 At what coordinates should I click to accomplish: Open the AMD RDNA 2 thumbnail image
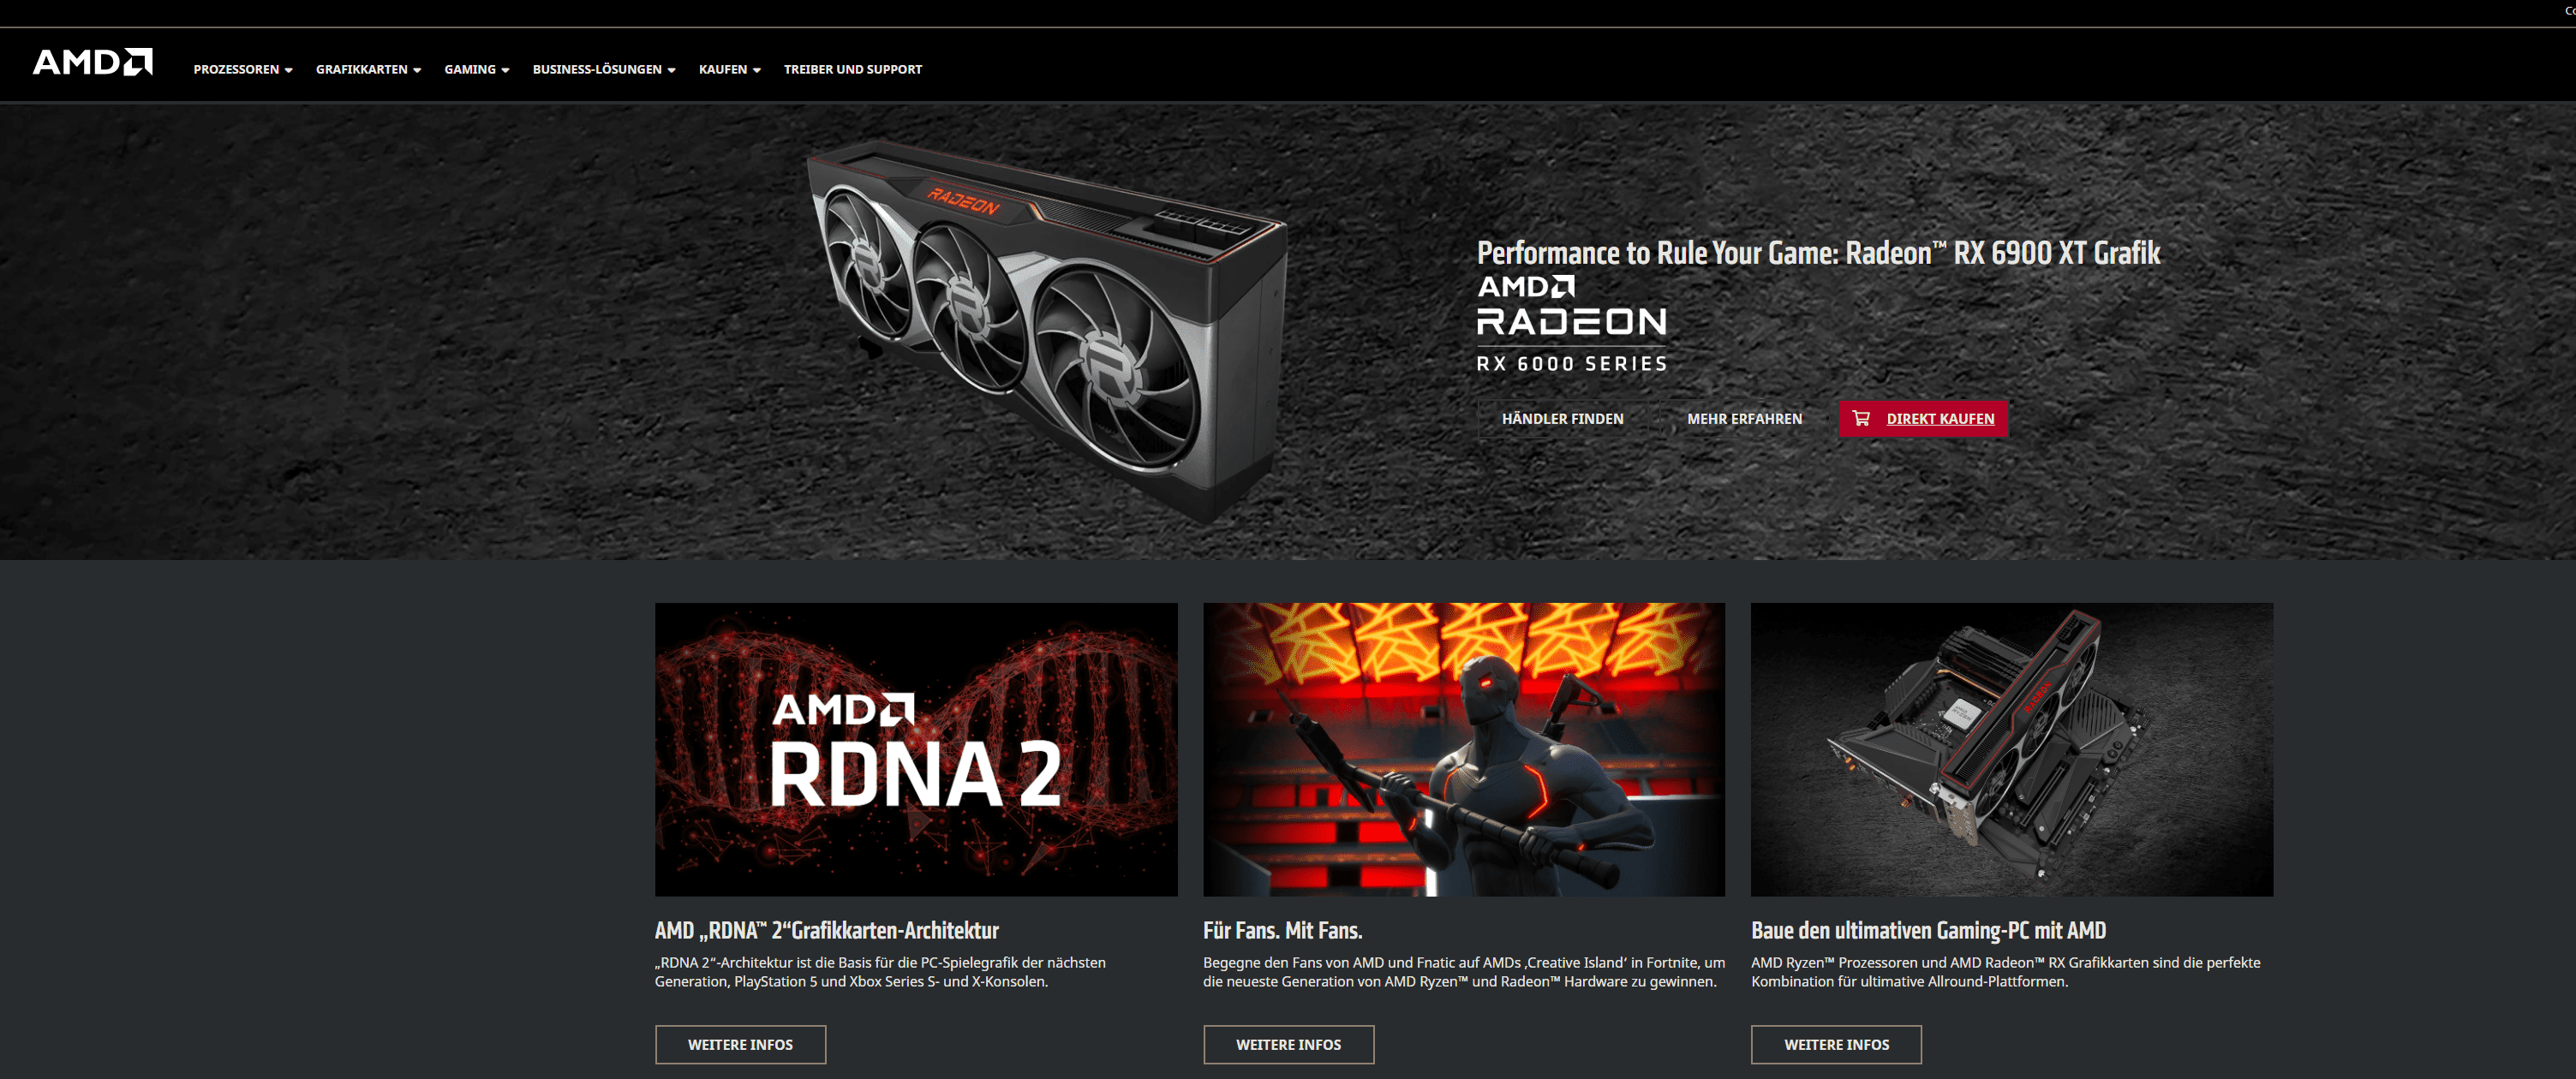point(916,749)
